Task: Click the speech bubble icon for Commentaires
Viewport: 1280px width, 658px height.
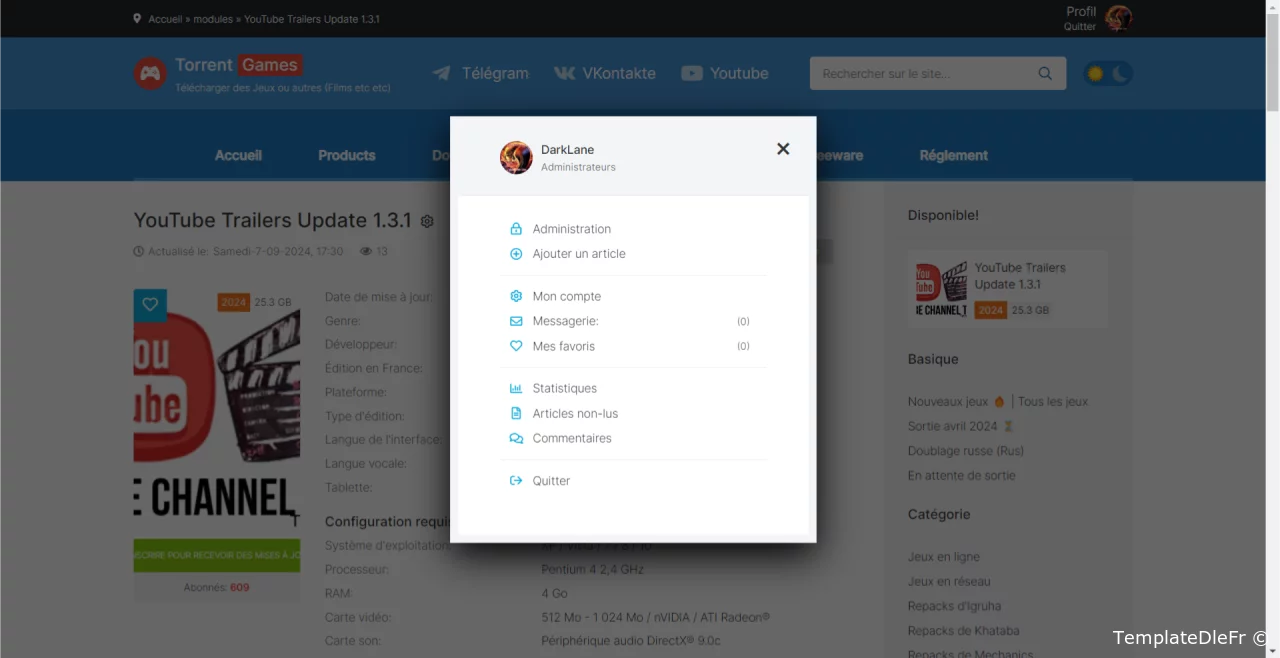Action: (x=516, y=438)
